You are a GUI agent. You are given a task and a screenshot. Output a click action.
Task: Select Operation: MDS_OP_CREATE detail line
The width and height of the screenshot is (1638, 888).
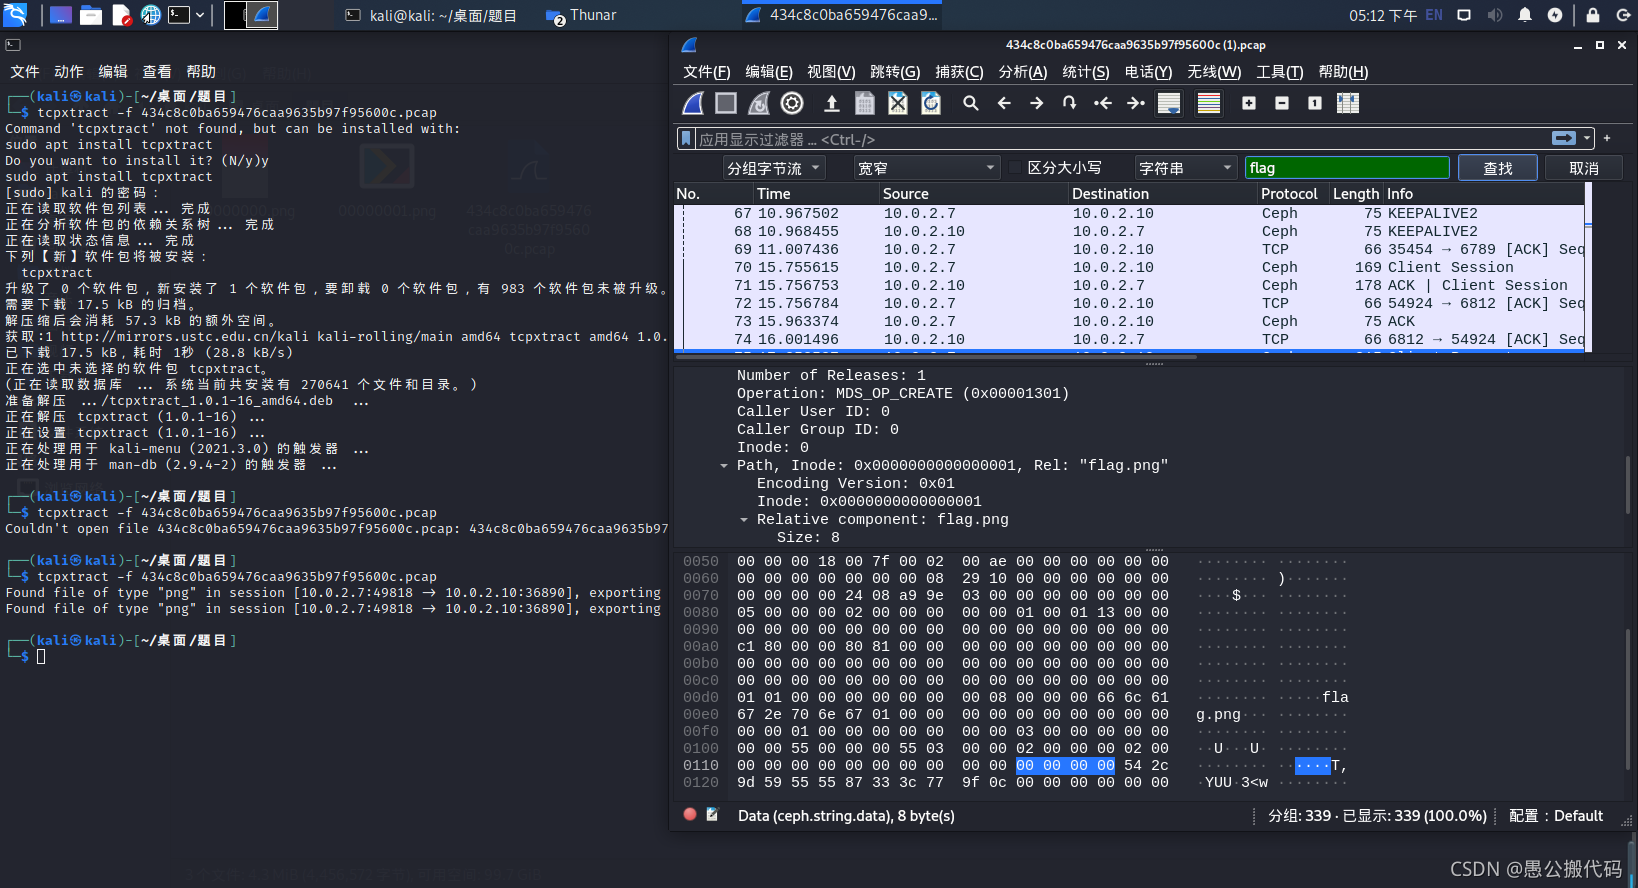pyautogui.click(x=903, y=393)
